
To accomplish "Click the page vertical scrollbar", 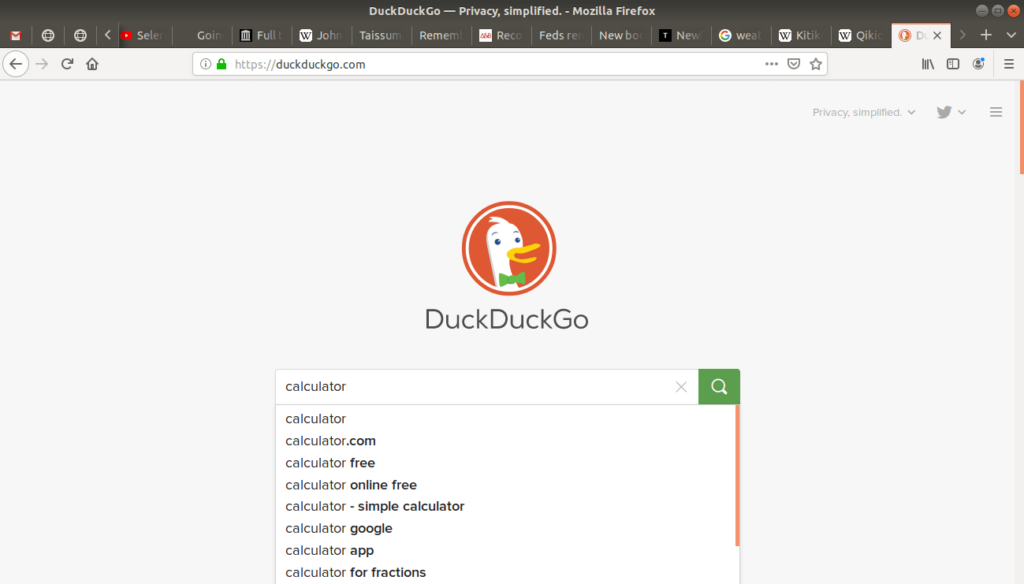I will 1021,127.
